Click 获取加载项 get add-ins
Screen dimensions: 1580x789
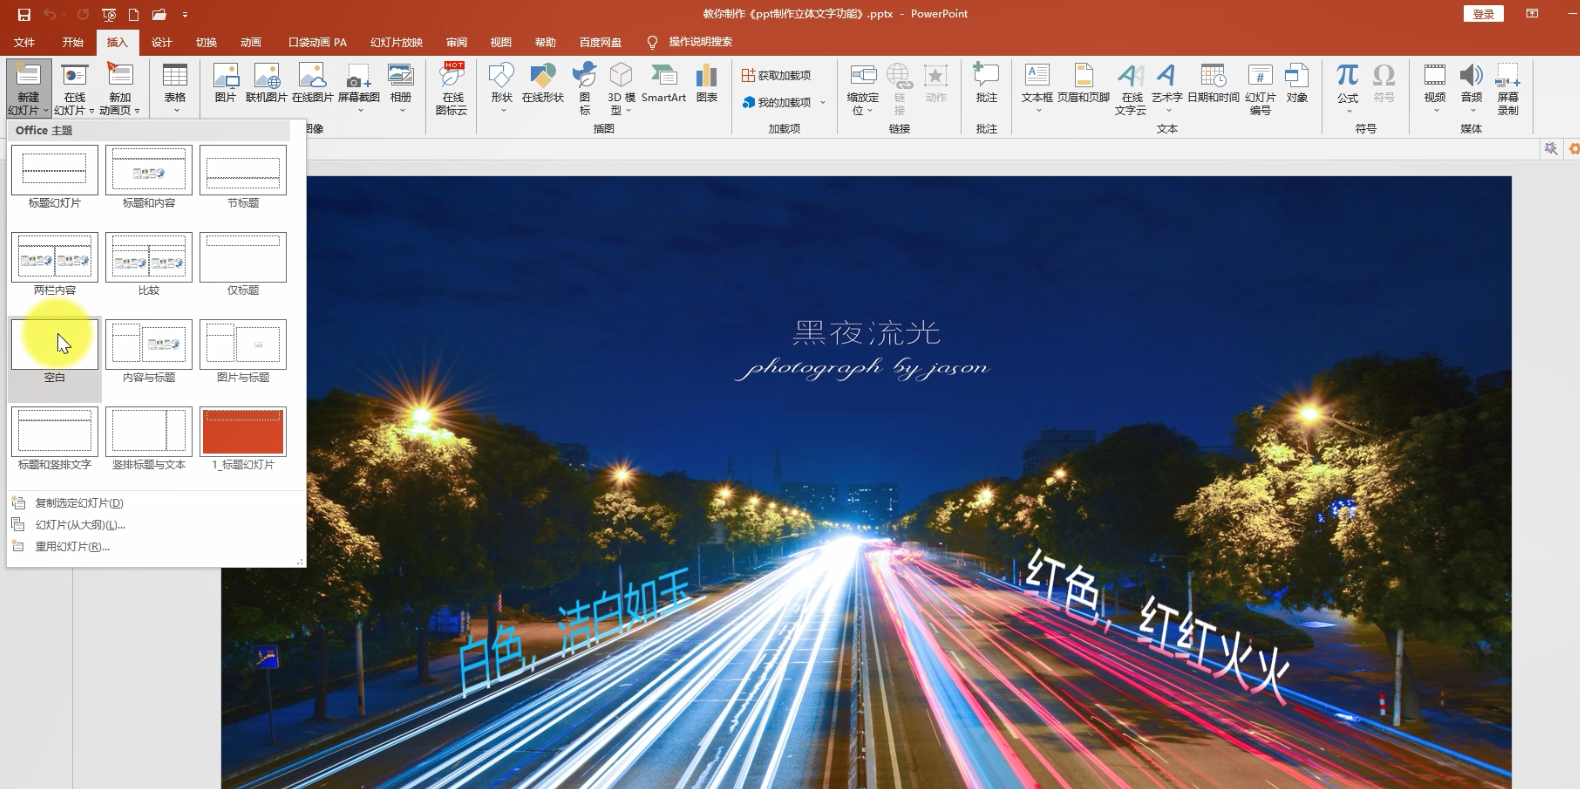coord(777,75)
